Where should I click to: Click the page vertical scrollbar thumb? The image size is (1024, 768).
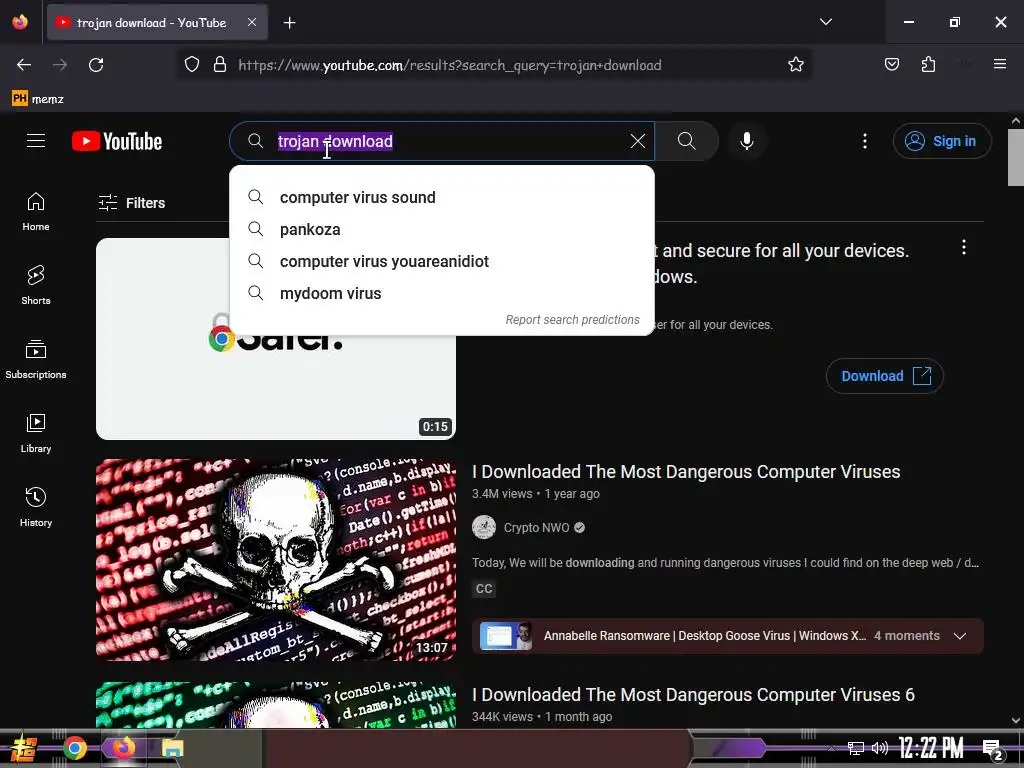pyautogui.click(x=1015, y=157)
